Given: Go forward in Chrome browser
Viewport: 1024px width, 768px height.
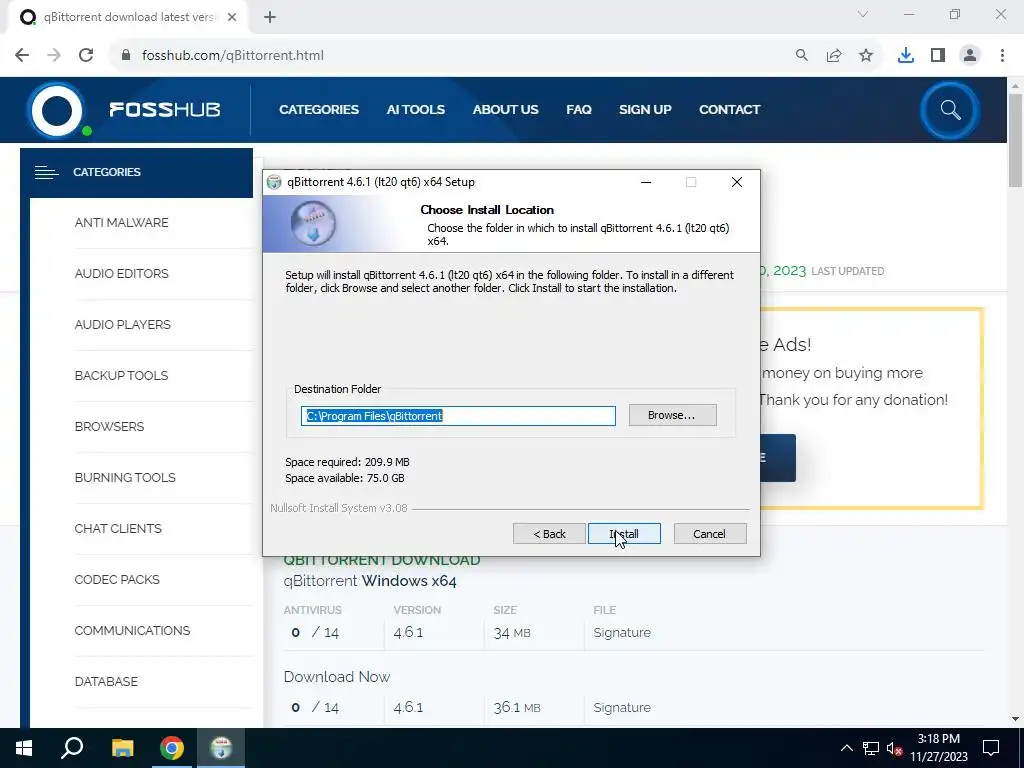Looking at the screenshot, I should click(54, 56).
